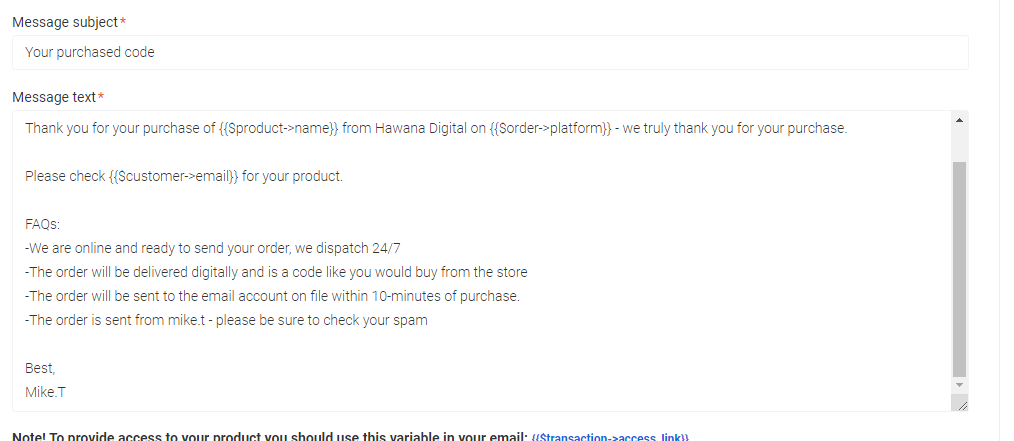Image resolution: width=1014 pixels, height=441 pixels.
Task: Click the FAQs: line in message text
Action: click(x=43, y=224)
